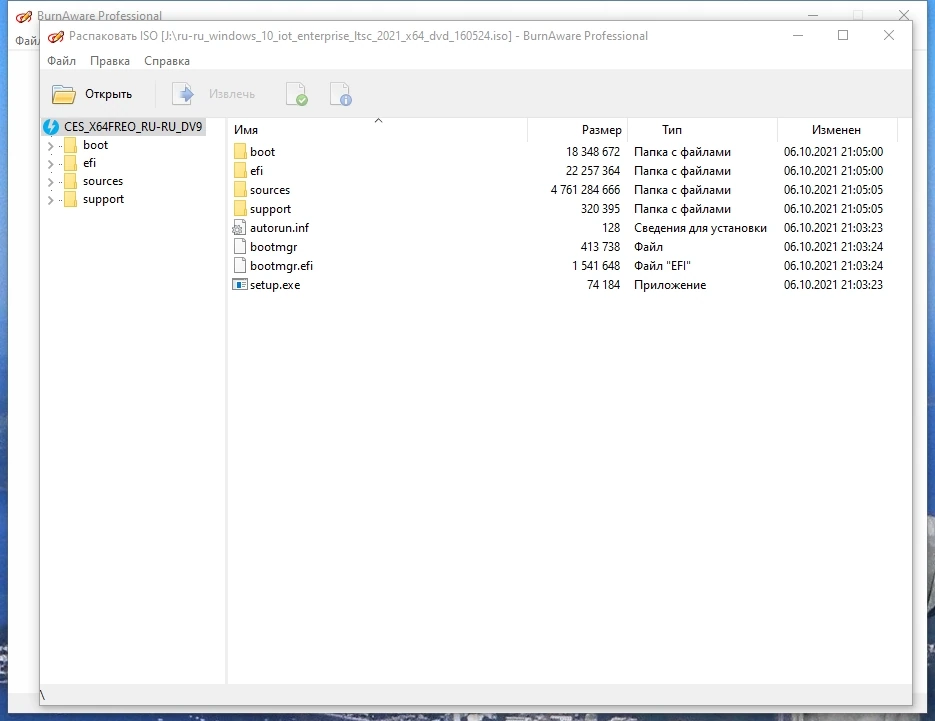Close the background BurnAware Professional window
Viewport: 935px width, 721px height.
(x=904, y=15)
